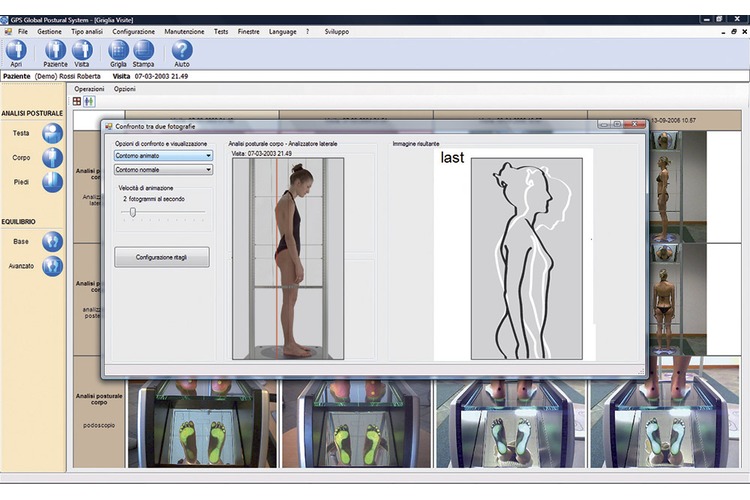Choose the Base equilibrium icon
Screen dimensions: 750x500
(x=52, y=241)
